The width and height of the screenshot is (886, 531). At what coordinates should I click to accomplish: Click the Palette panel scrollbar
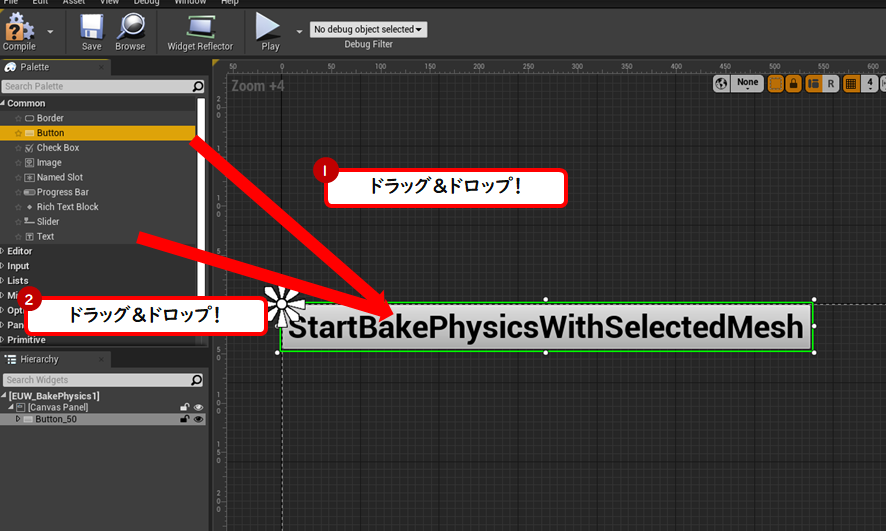[x=200, y=198]
